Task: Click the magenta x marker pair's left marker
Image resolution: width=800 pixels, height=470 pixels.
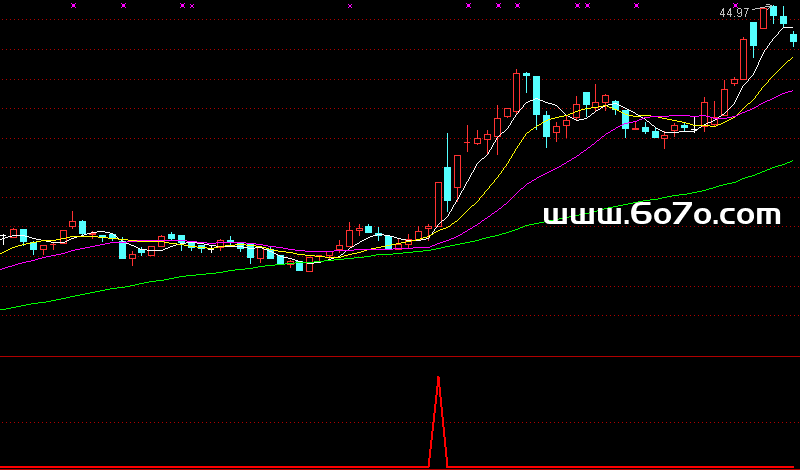Action: 182,6
